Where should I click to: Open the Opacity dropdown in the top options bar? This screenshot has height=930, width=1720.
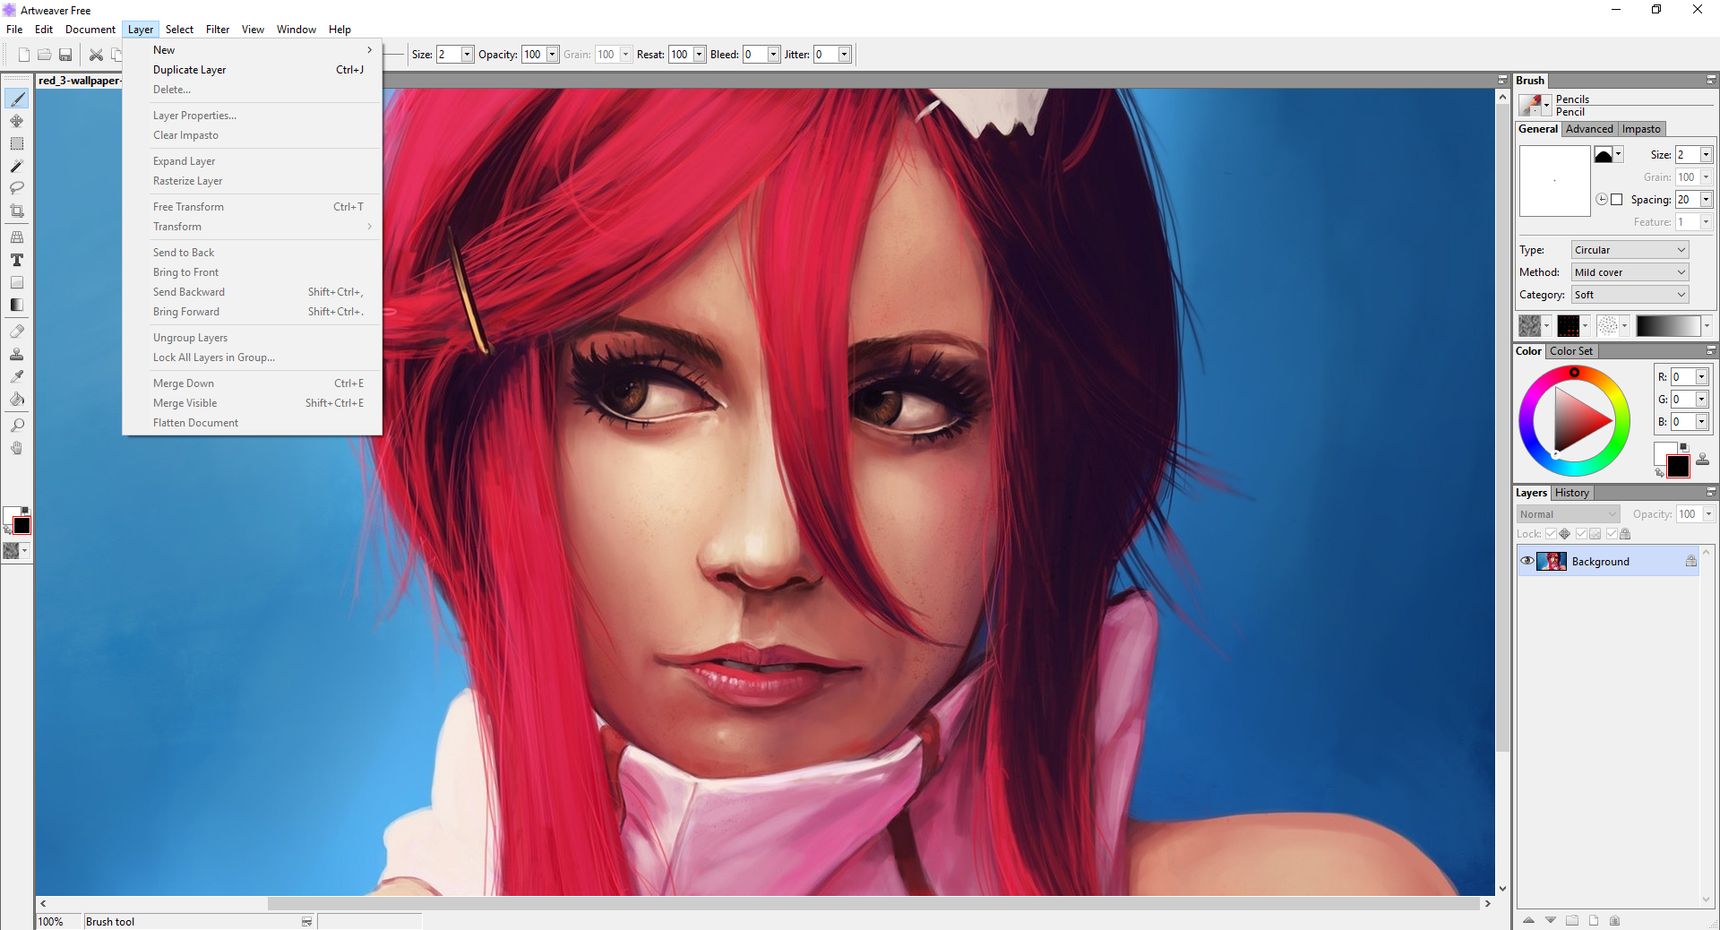(552, 55)
